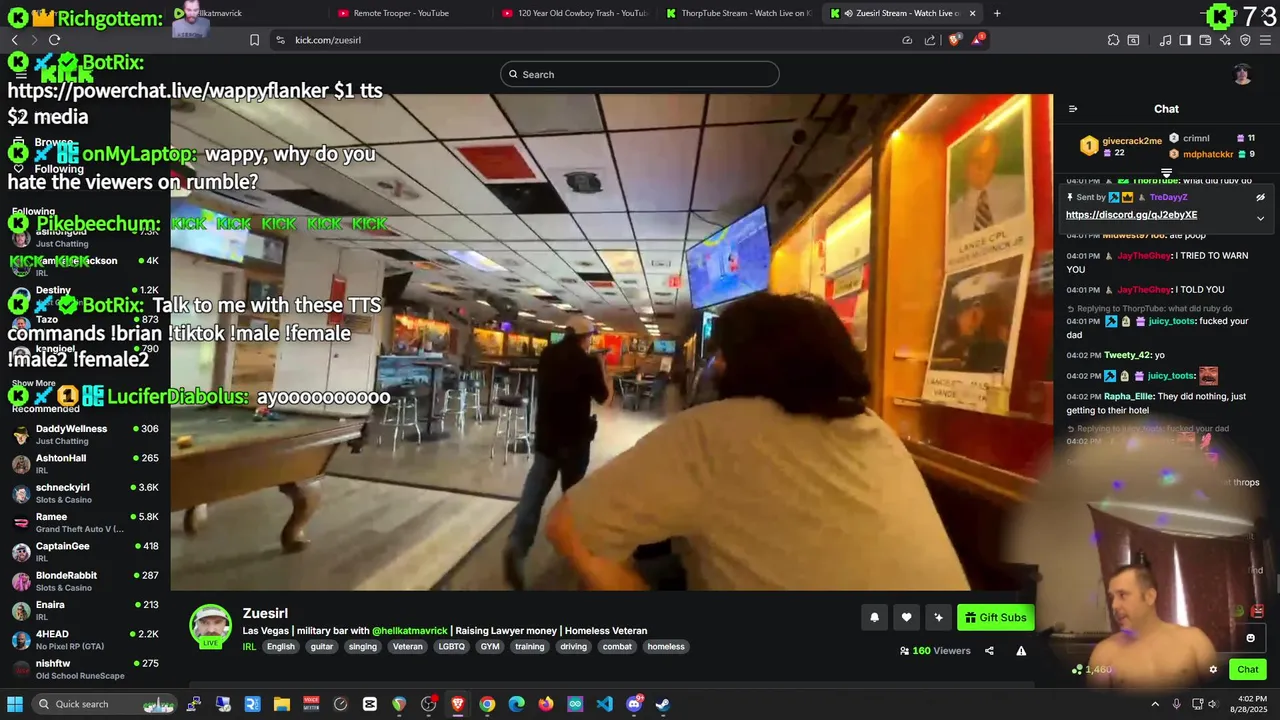Open Firefox from the taskbar

point(545,704)
